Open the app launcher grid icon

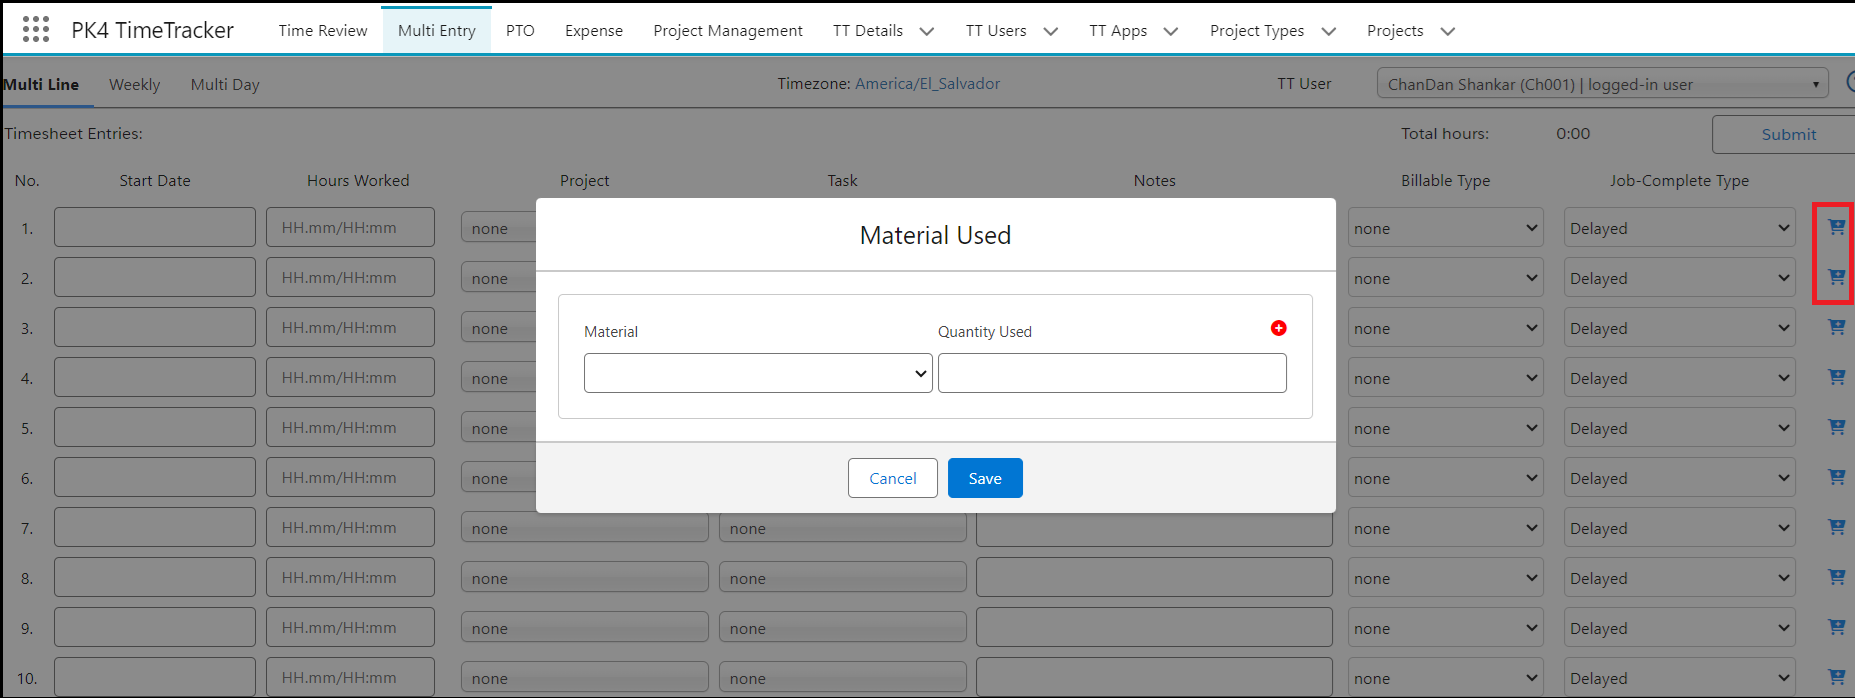click(36, 30)
